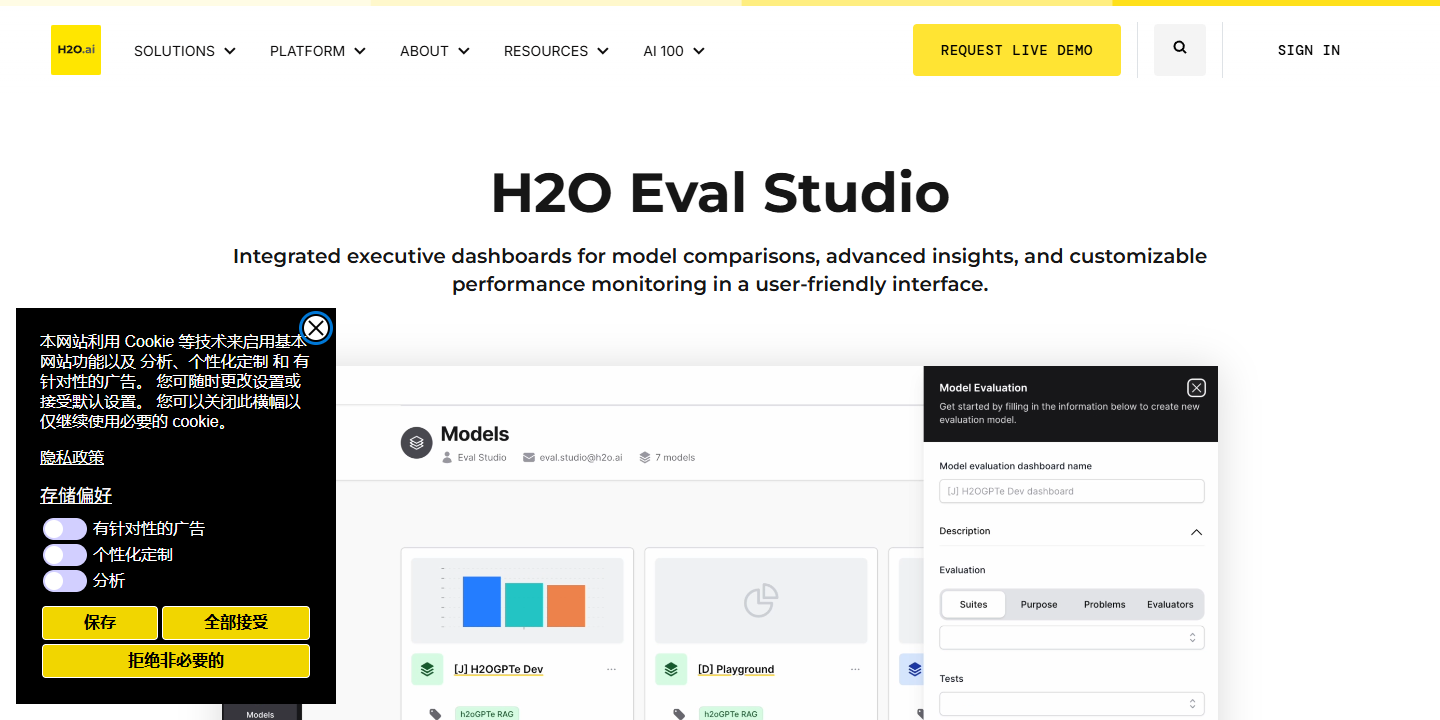Save cookie preferences with 保存 button
This screenshot has width=1440, height=720.
click(100, 623)
